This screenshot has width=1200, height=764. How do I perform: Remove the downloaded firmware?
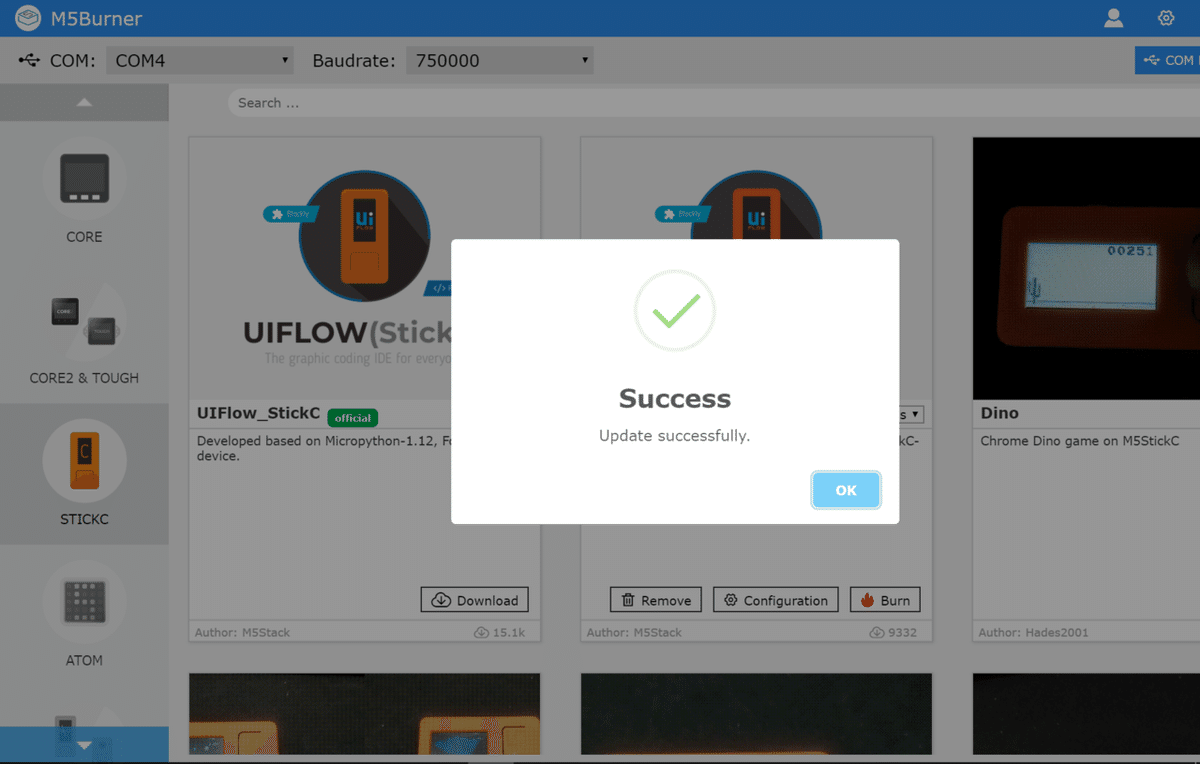coord(656,600)
